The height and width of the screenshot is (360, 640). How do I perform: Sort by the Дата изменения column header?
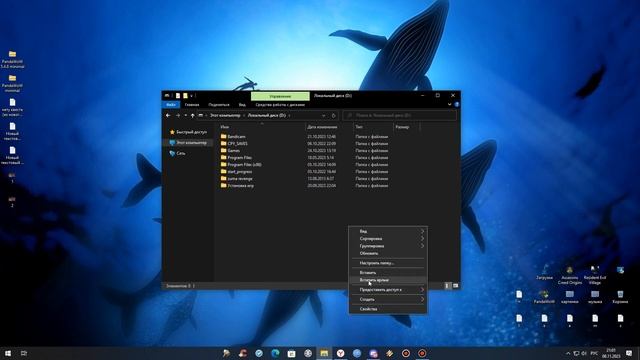coord(322,127)
